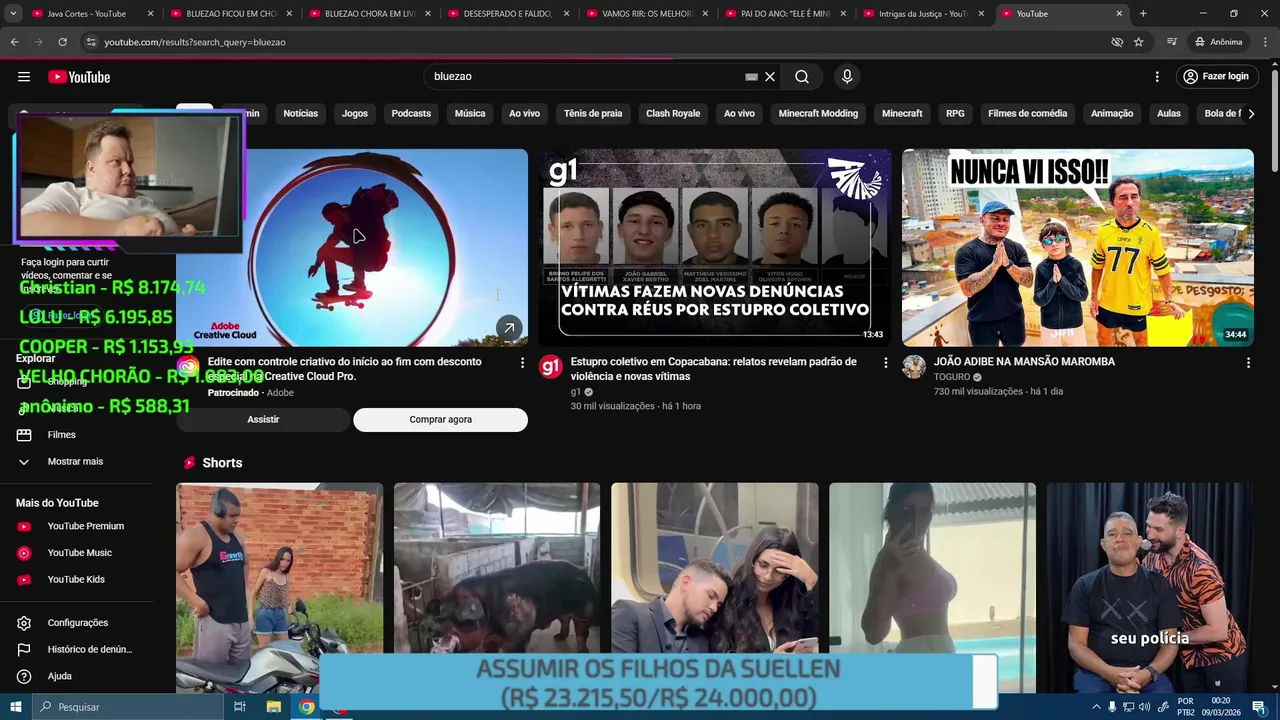Go back in browser history
Viewport: 1280px width, 720px height.
[14, 42]
